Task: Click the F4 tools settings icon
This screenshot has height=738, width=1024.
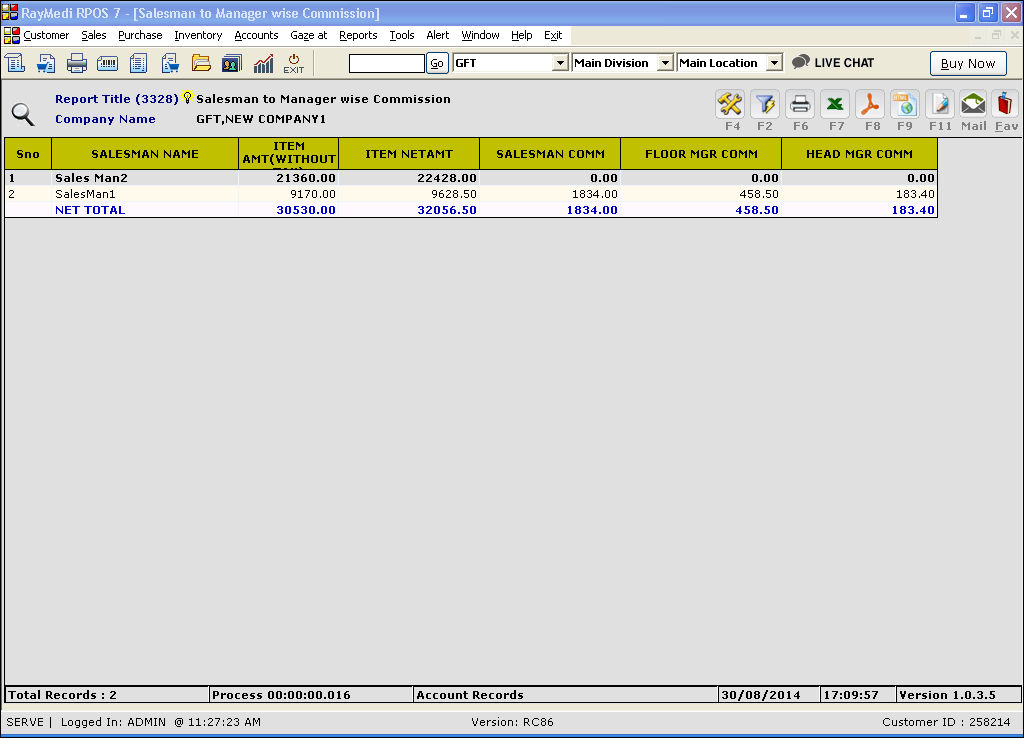Action: coord(730,104)
